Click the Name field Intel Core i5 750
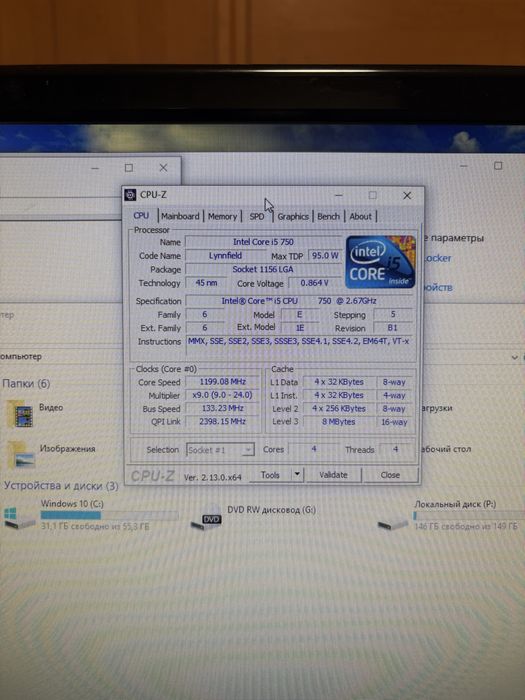 pos(263,242)
